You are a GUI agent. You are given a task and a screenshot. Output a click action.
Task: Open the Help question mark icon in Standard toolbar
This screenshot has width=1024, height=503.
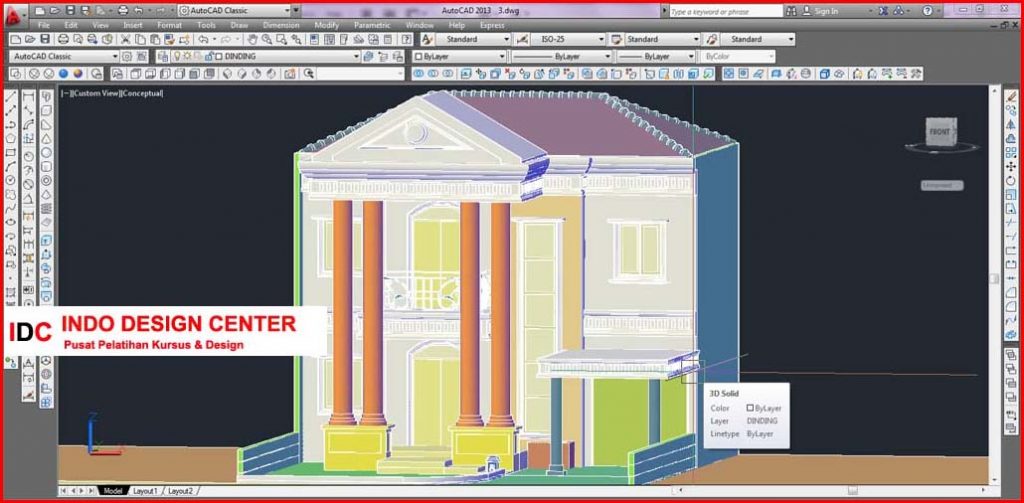coord(404,39)
